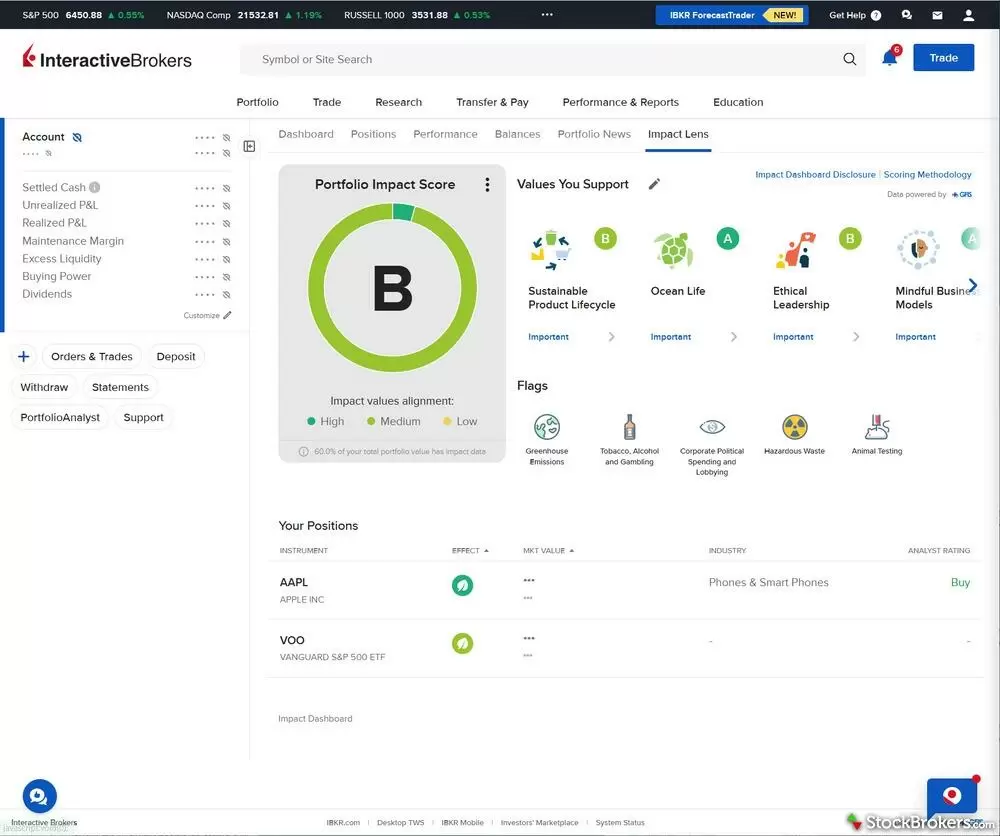Open the mail envelope icon

point(937,15)
